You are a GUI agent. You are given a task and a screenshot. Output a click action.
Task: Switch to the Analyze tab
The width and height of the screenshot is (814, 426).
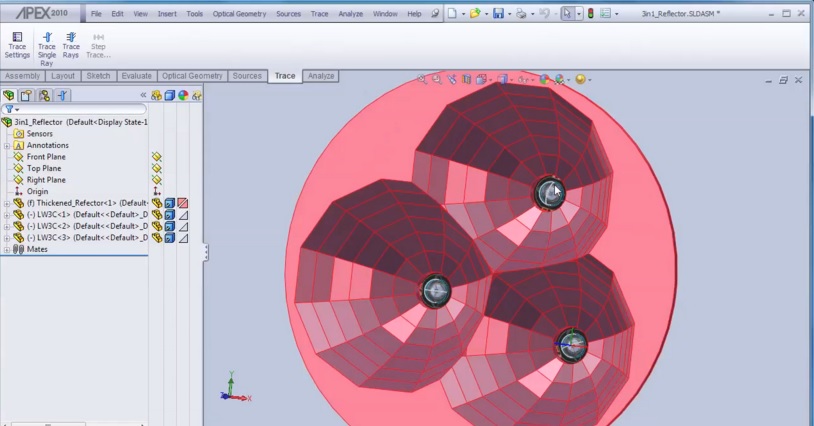(x=321, y=76)
